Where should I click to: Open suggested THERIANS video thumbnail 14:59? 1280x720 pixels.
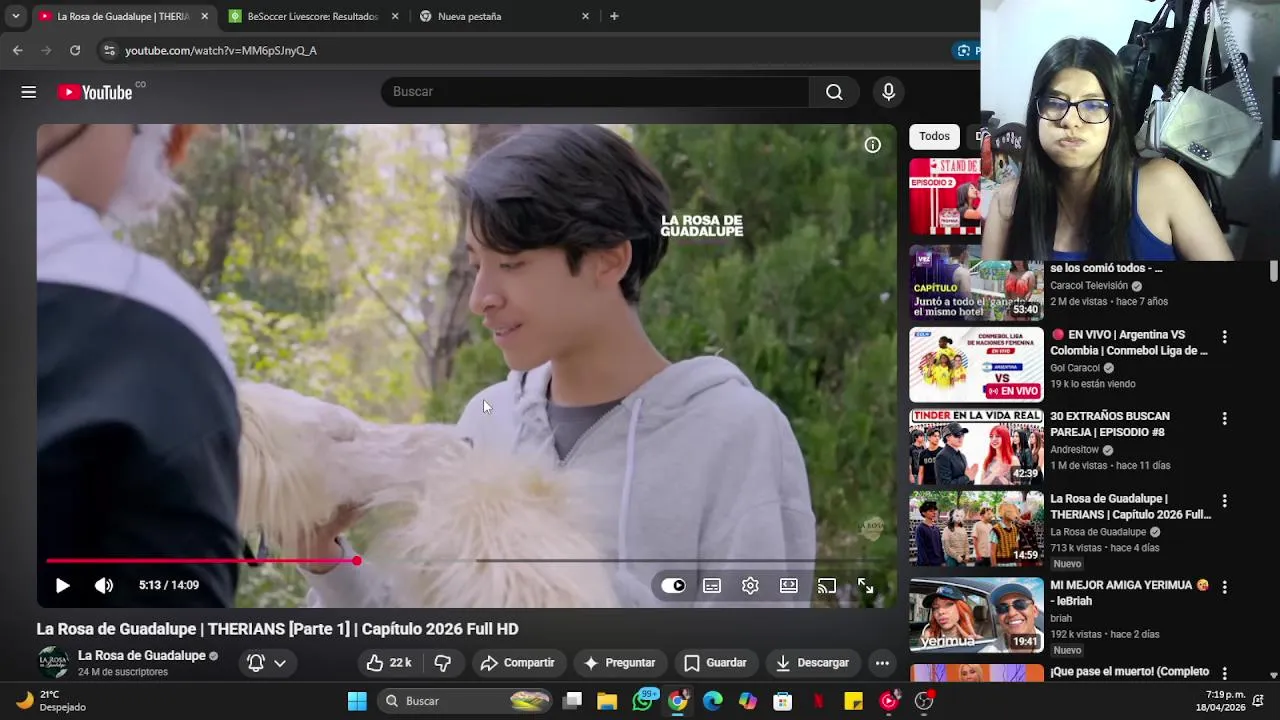[976, 529]
